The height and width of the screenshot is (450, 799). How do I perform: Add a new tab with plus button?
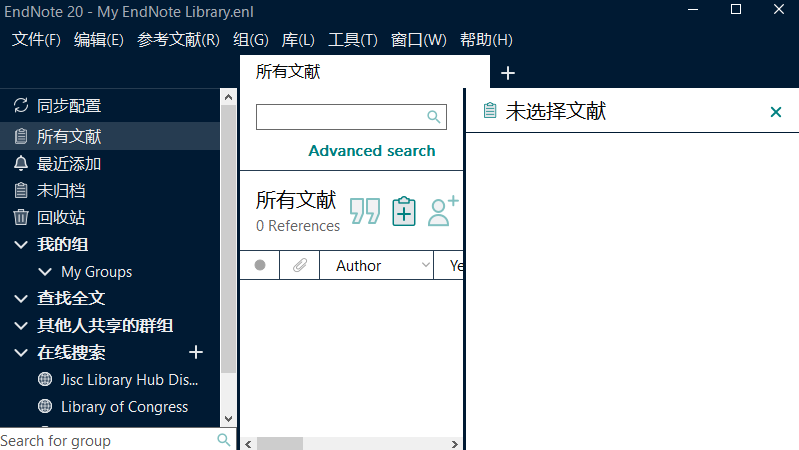point(508,73)
